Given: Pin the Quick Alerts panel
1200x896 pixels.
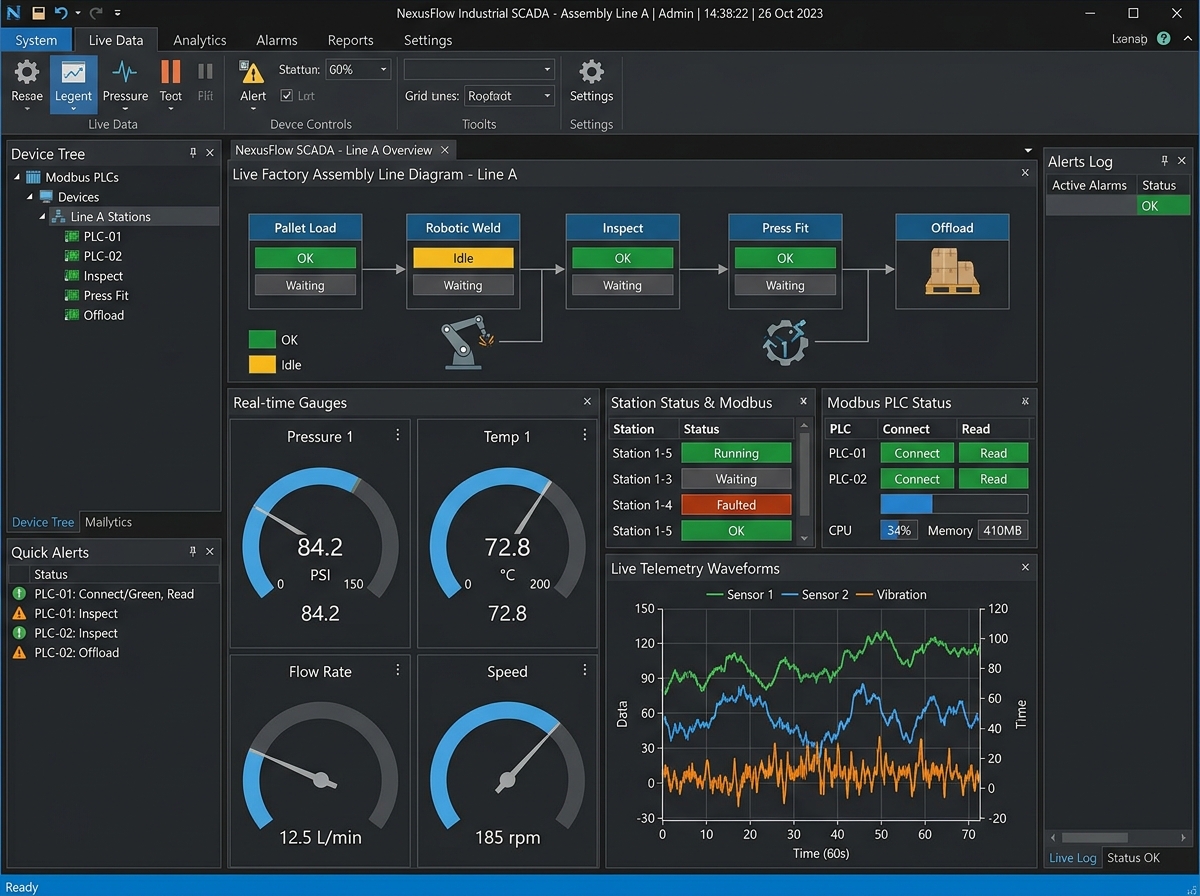Looking at the screenshot, I should [x=193, y=552].
